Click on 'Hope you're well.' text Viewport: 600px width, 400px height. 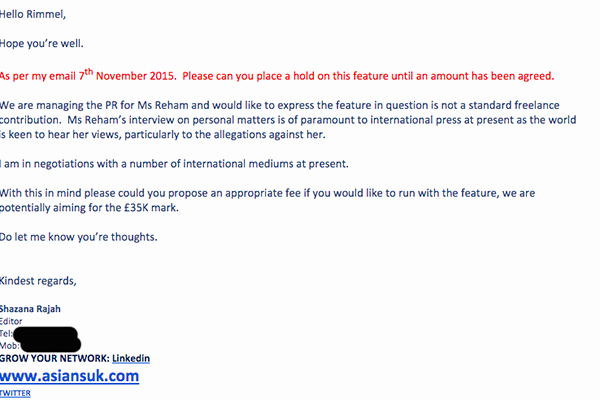(42, 44)
